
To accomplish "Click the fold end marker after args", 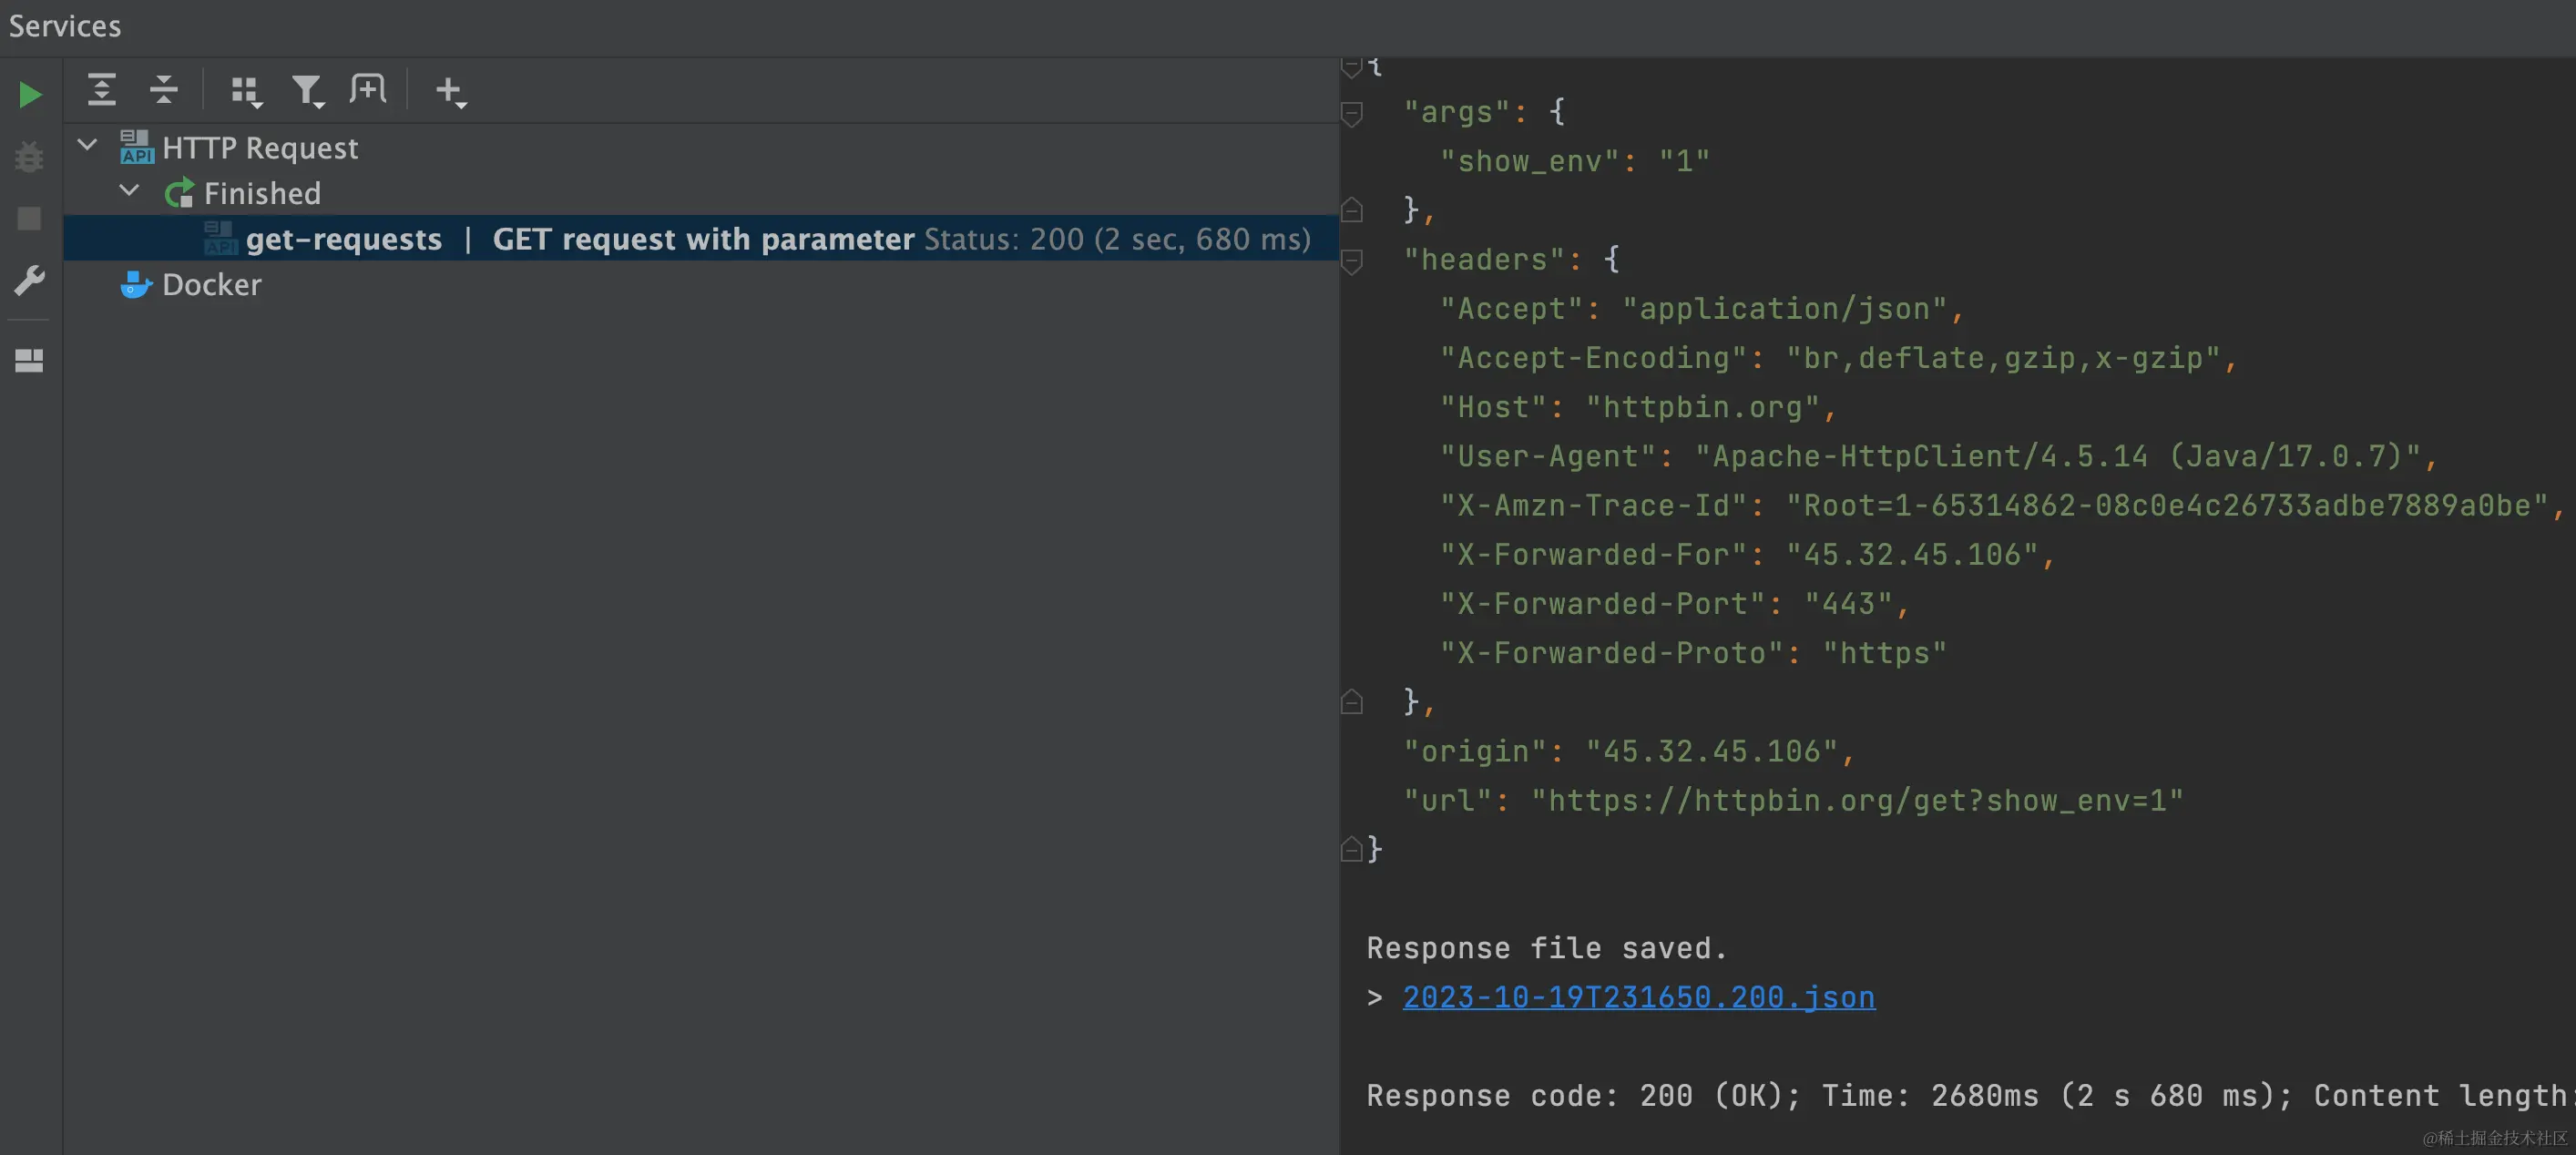I will pyautogui.click(x=1352, y=209).
